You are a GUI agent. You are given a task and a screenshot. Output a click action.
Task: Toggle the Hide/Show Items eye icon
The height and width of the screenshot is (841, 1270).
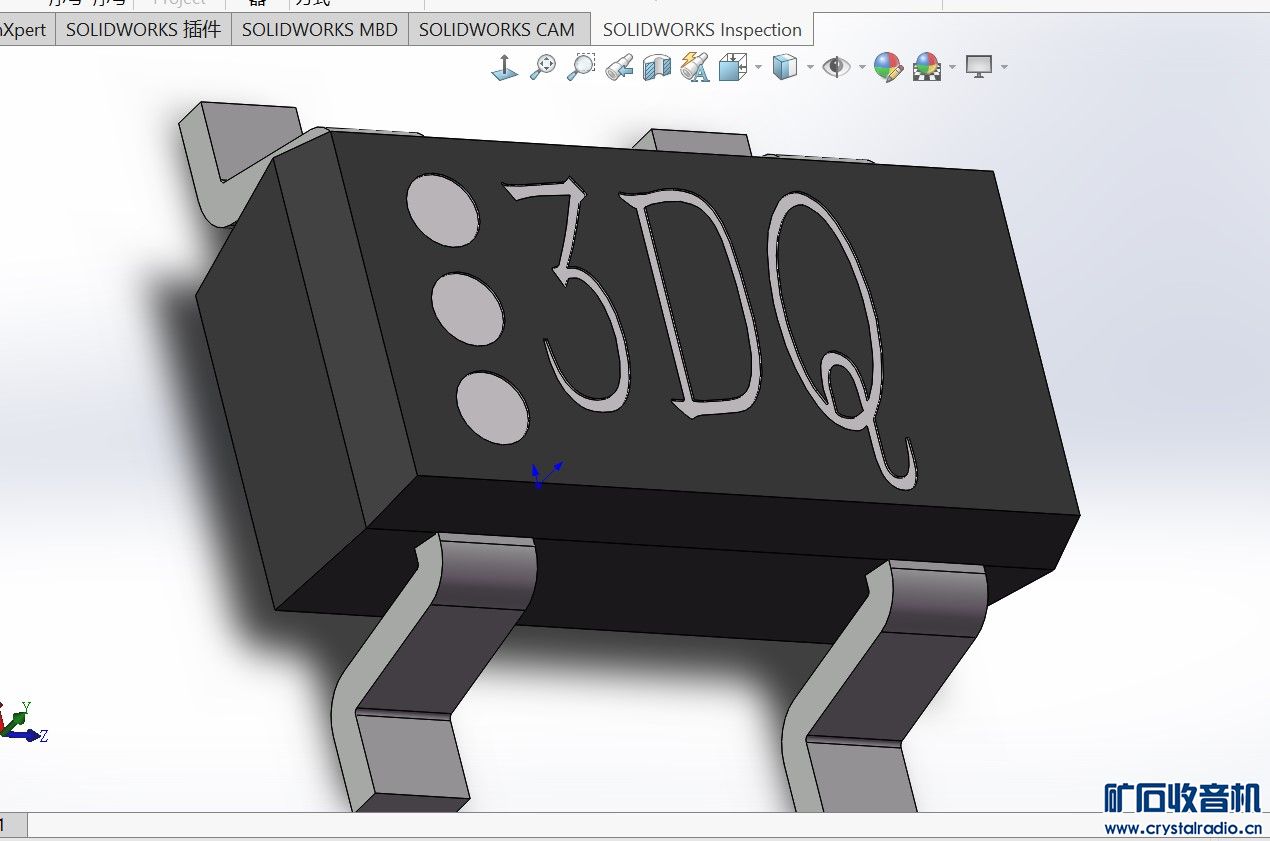pos(835,68)
